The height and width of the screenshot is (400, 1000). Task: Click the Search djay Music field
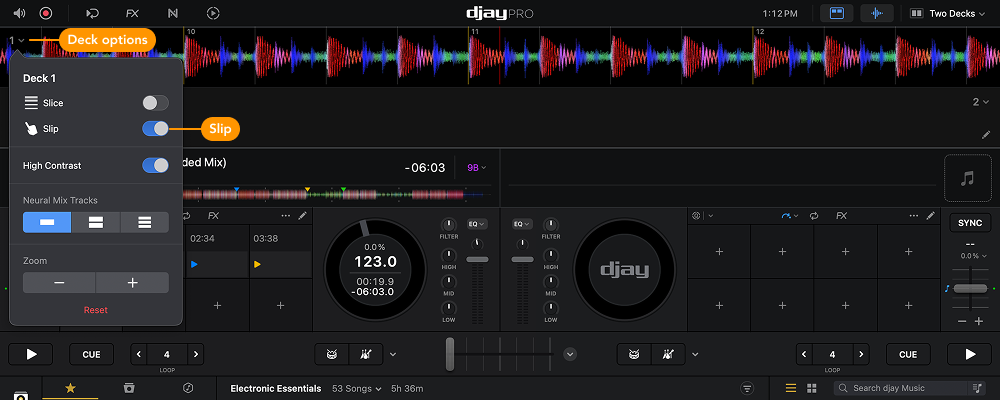point(900,388)
